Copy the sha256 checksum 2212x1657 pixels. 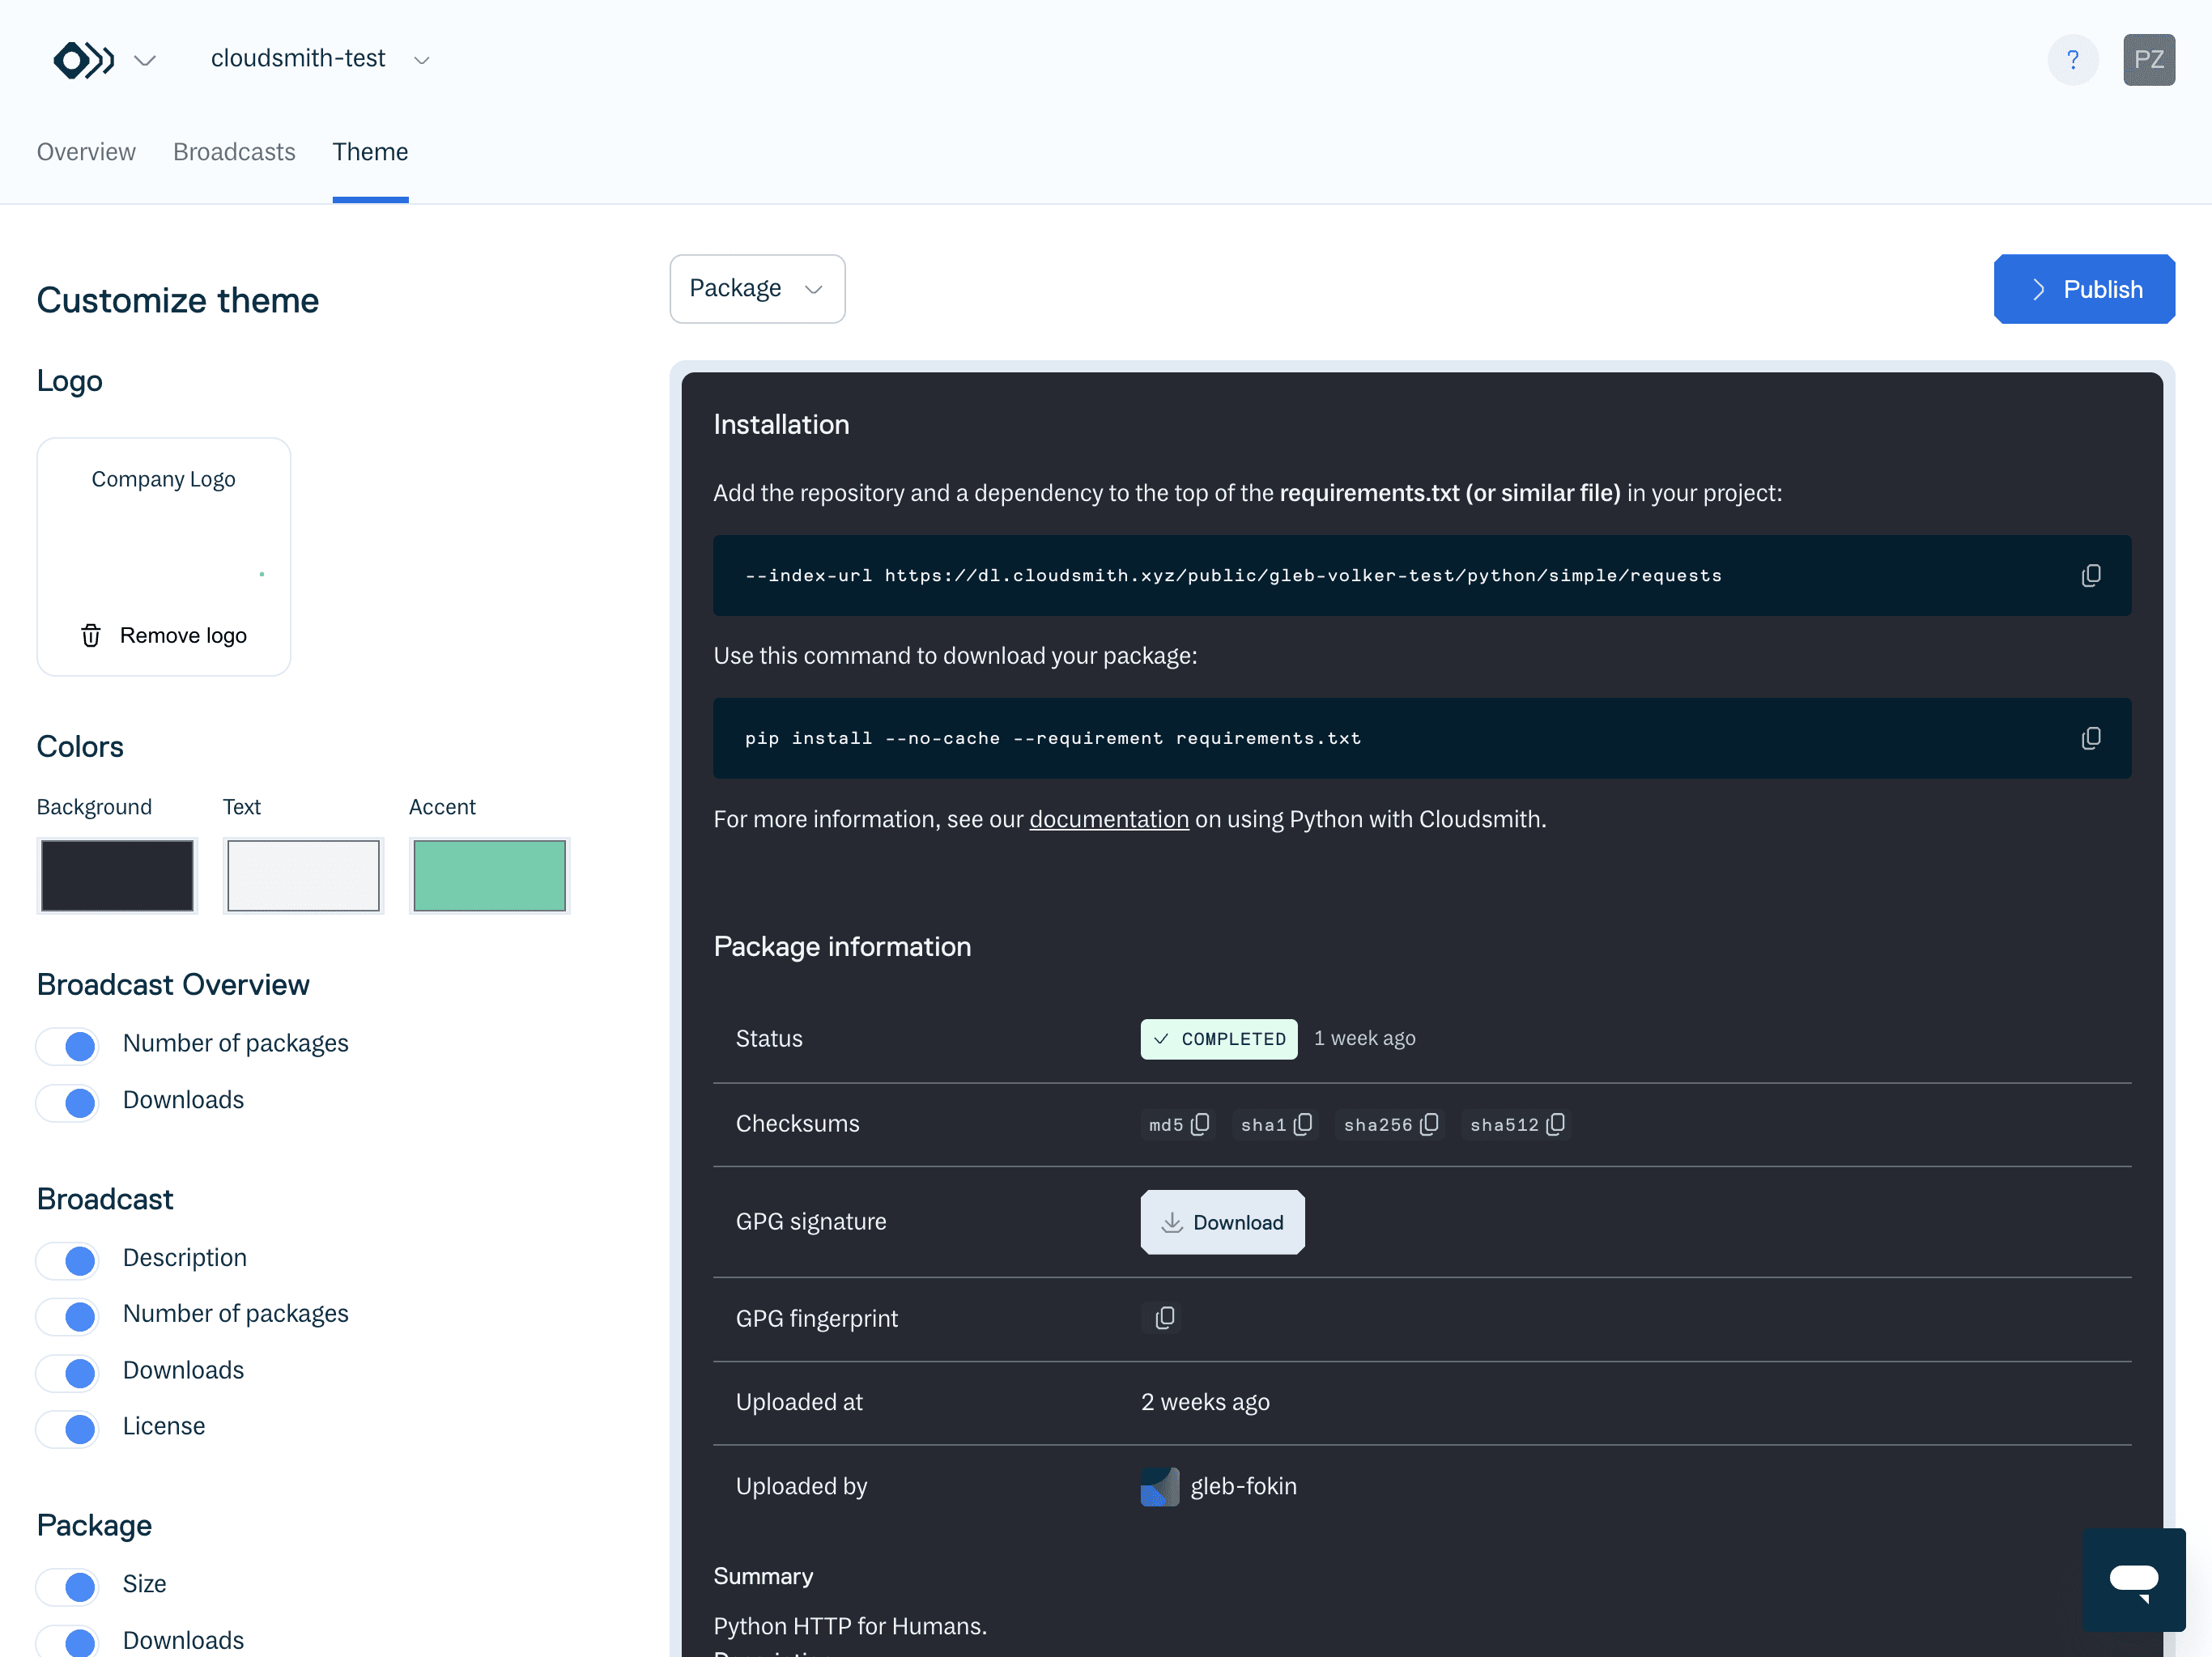(x=1429, y=1124)
